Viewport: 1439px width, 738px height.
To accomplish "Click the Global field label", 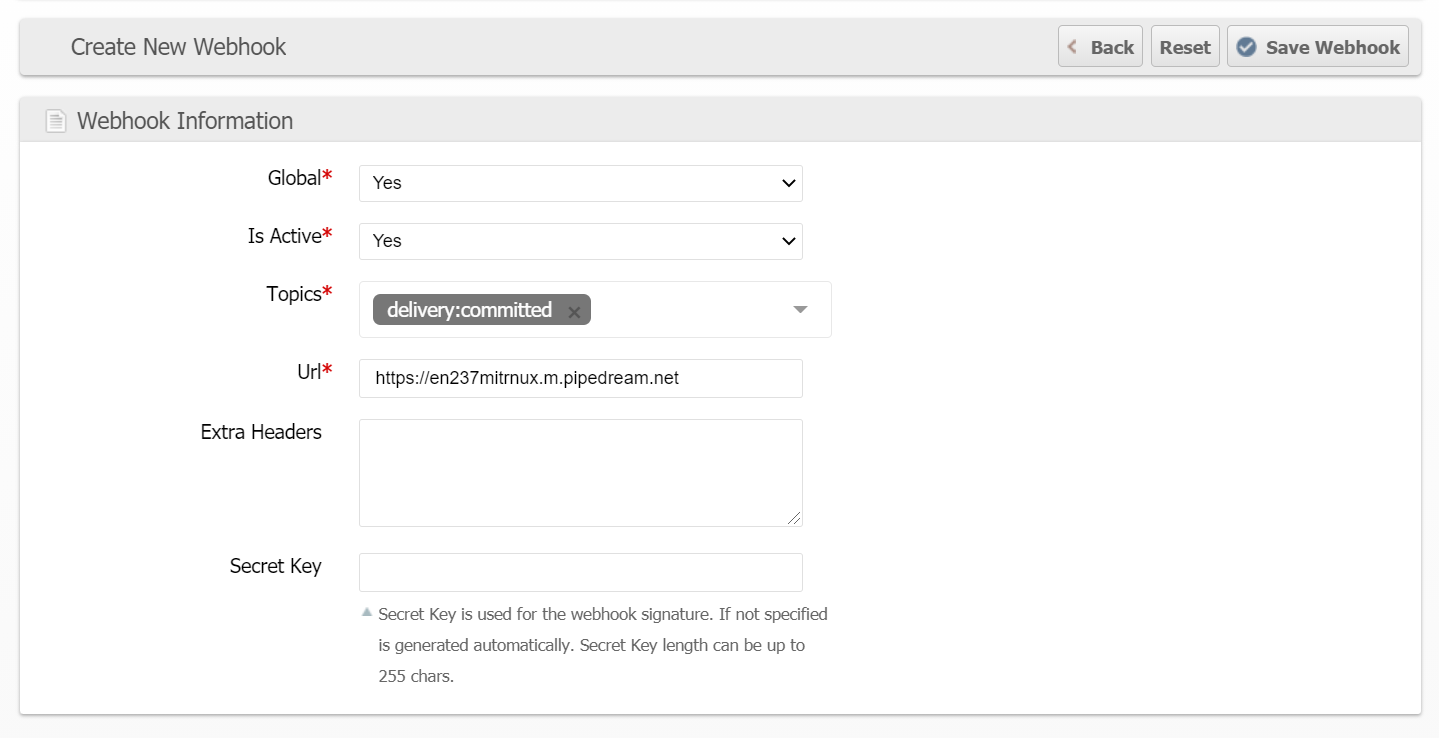I will (x=294, y=178).
